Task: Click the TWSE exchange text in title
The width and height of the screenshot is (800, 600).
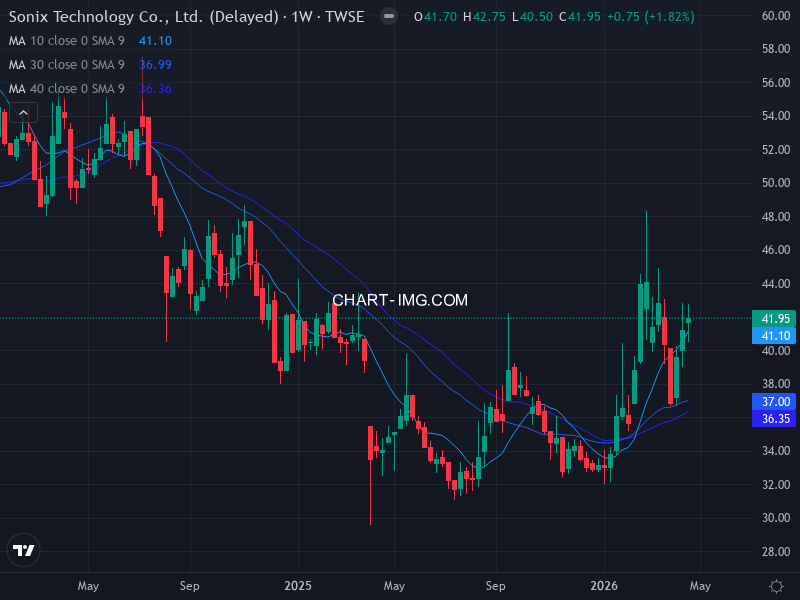Action: point(345,17)
